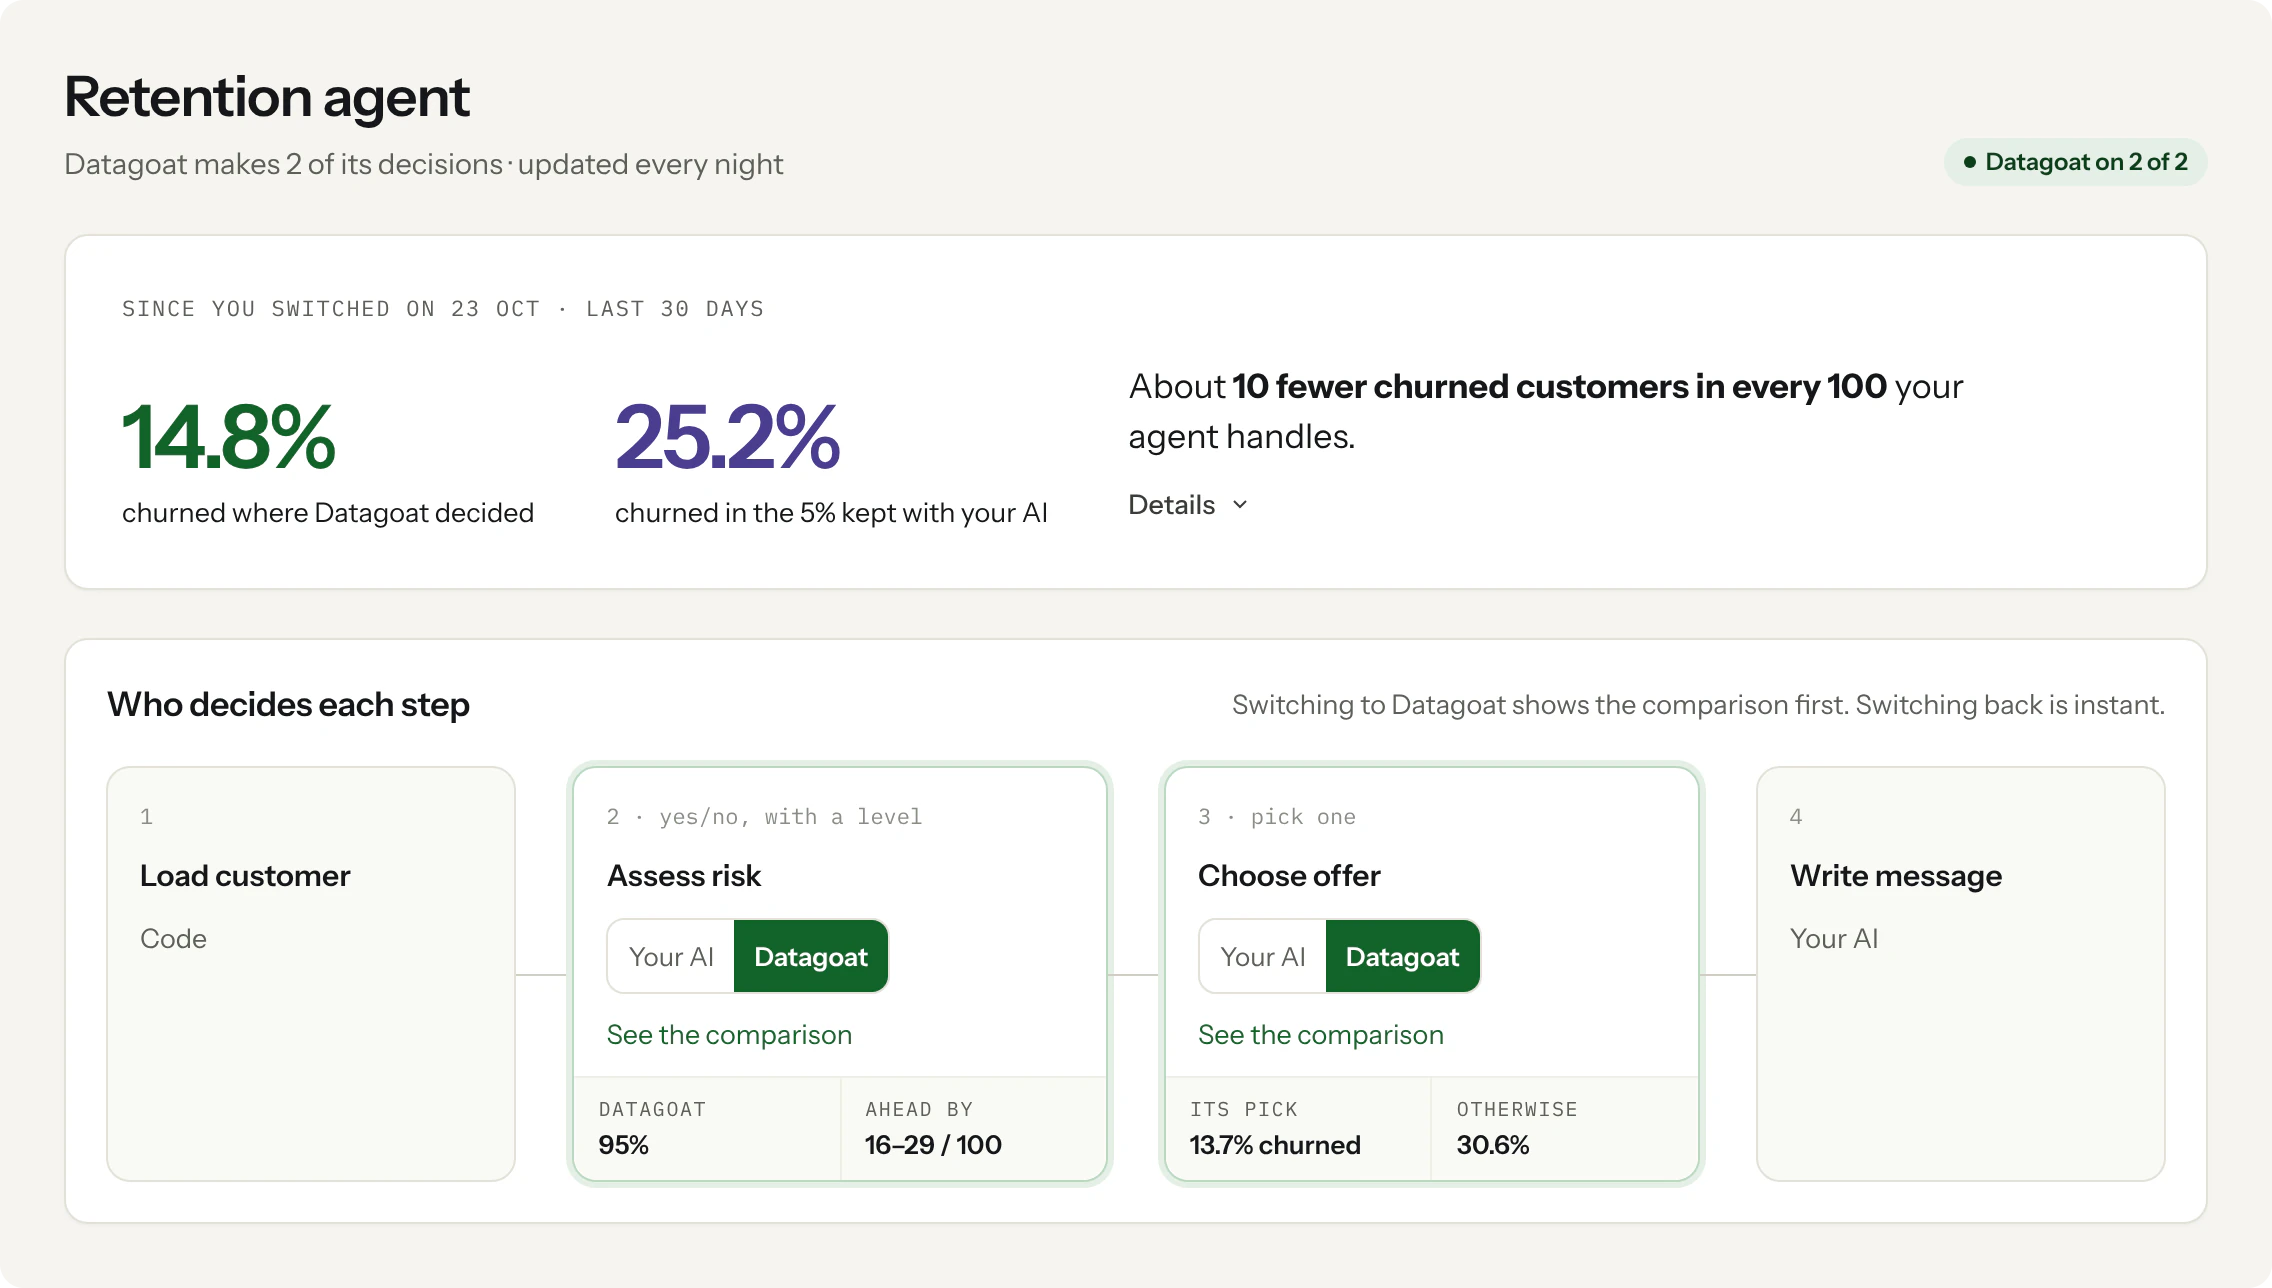Image resolution: width=2272 pixels, height=1288 pixels.
Task: Select the Load customer step card
Action: 311,974
